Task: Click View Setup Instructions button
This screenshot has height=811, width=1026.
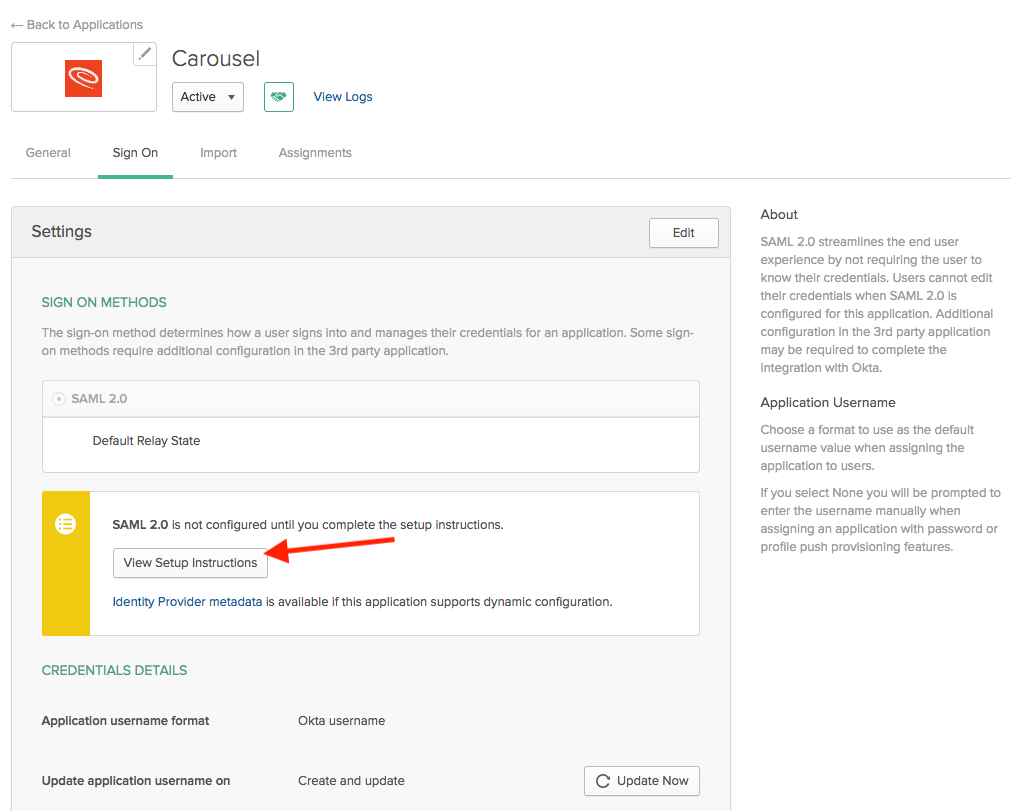Action: [190, 563]
